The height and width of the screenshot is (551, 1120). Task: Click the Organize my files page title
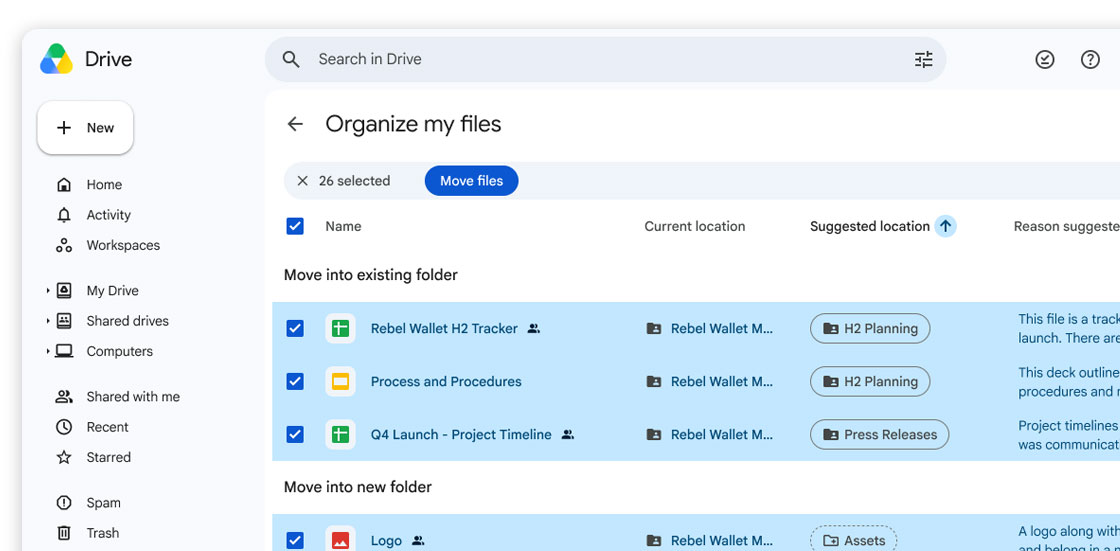pos(414,124)
